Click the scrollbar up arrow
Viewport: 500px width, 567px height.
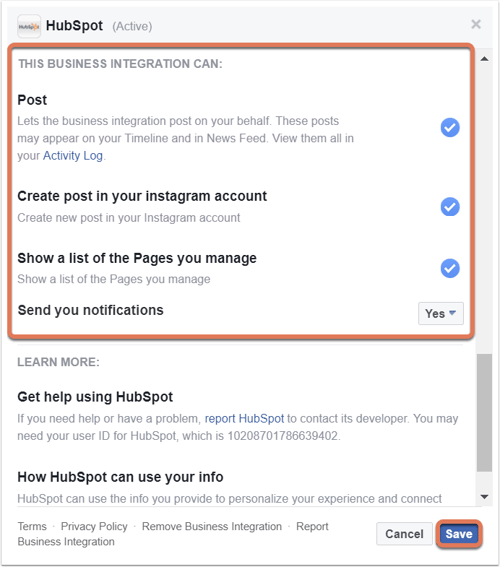(484, 59)
